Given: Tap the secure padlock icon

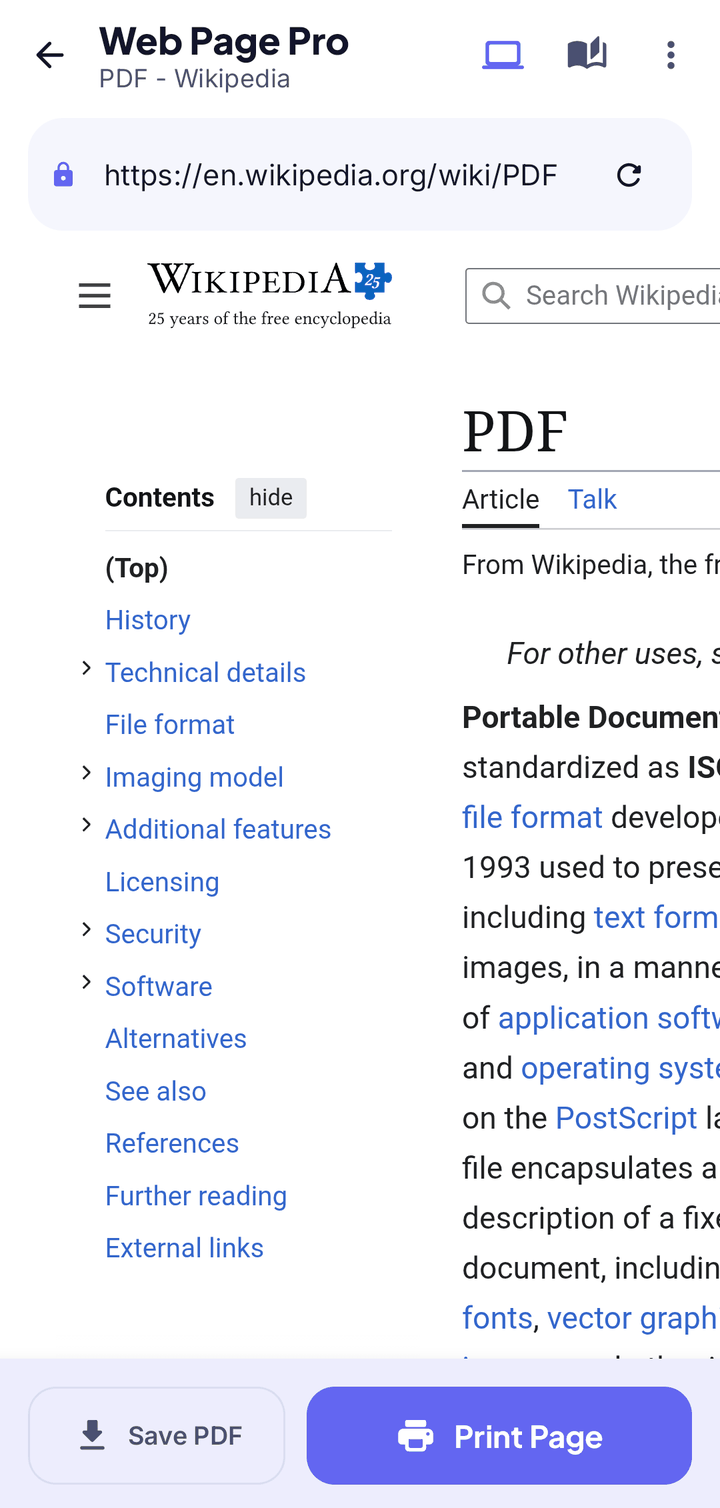Looking at the screenshot, I should [x=63, y=175].
